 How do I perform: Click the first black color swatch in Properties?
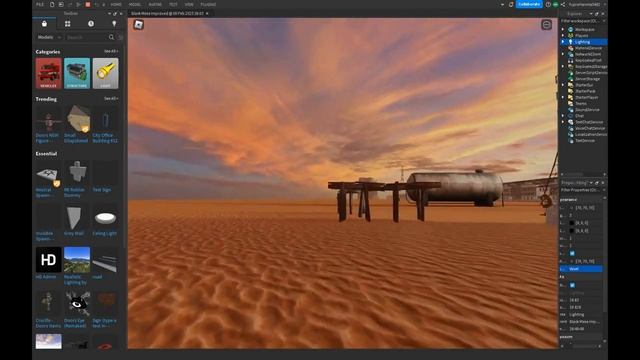click(572, 223)
